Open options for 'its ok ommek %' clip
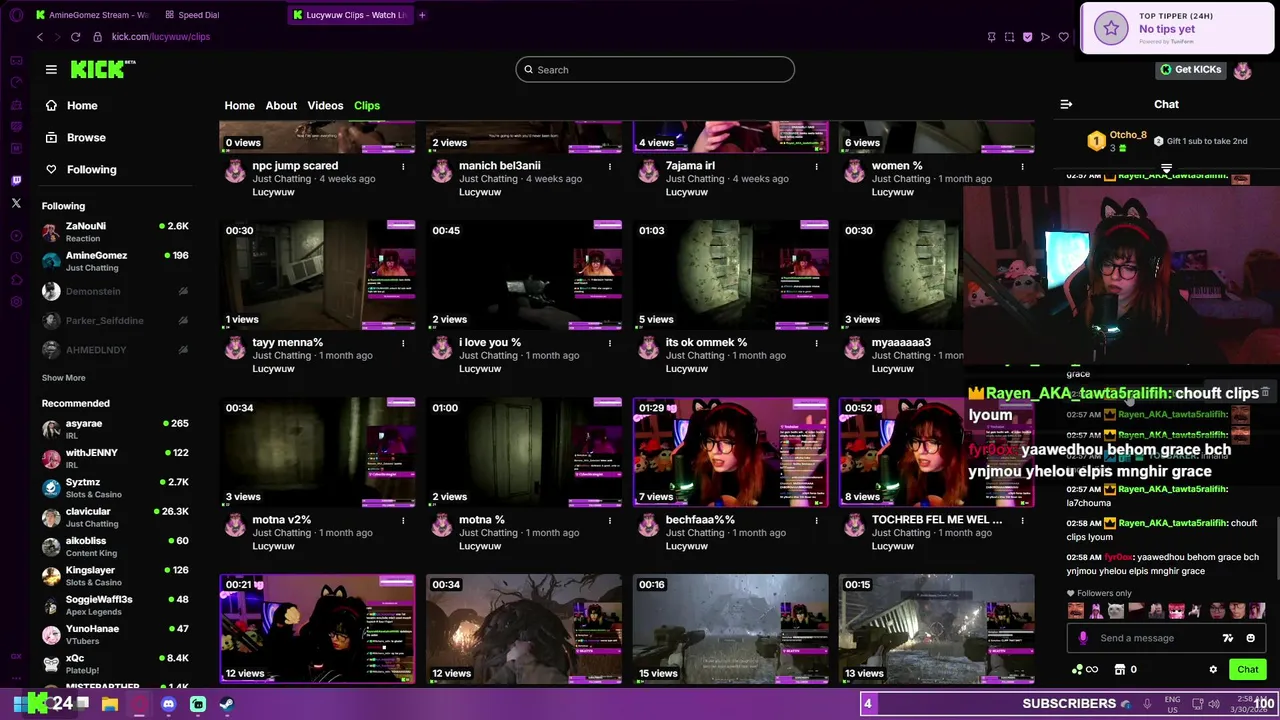1280x720 pixels. point(817,343)
